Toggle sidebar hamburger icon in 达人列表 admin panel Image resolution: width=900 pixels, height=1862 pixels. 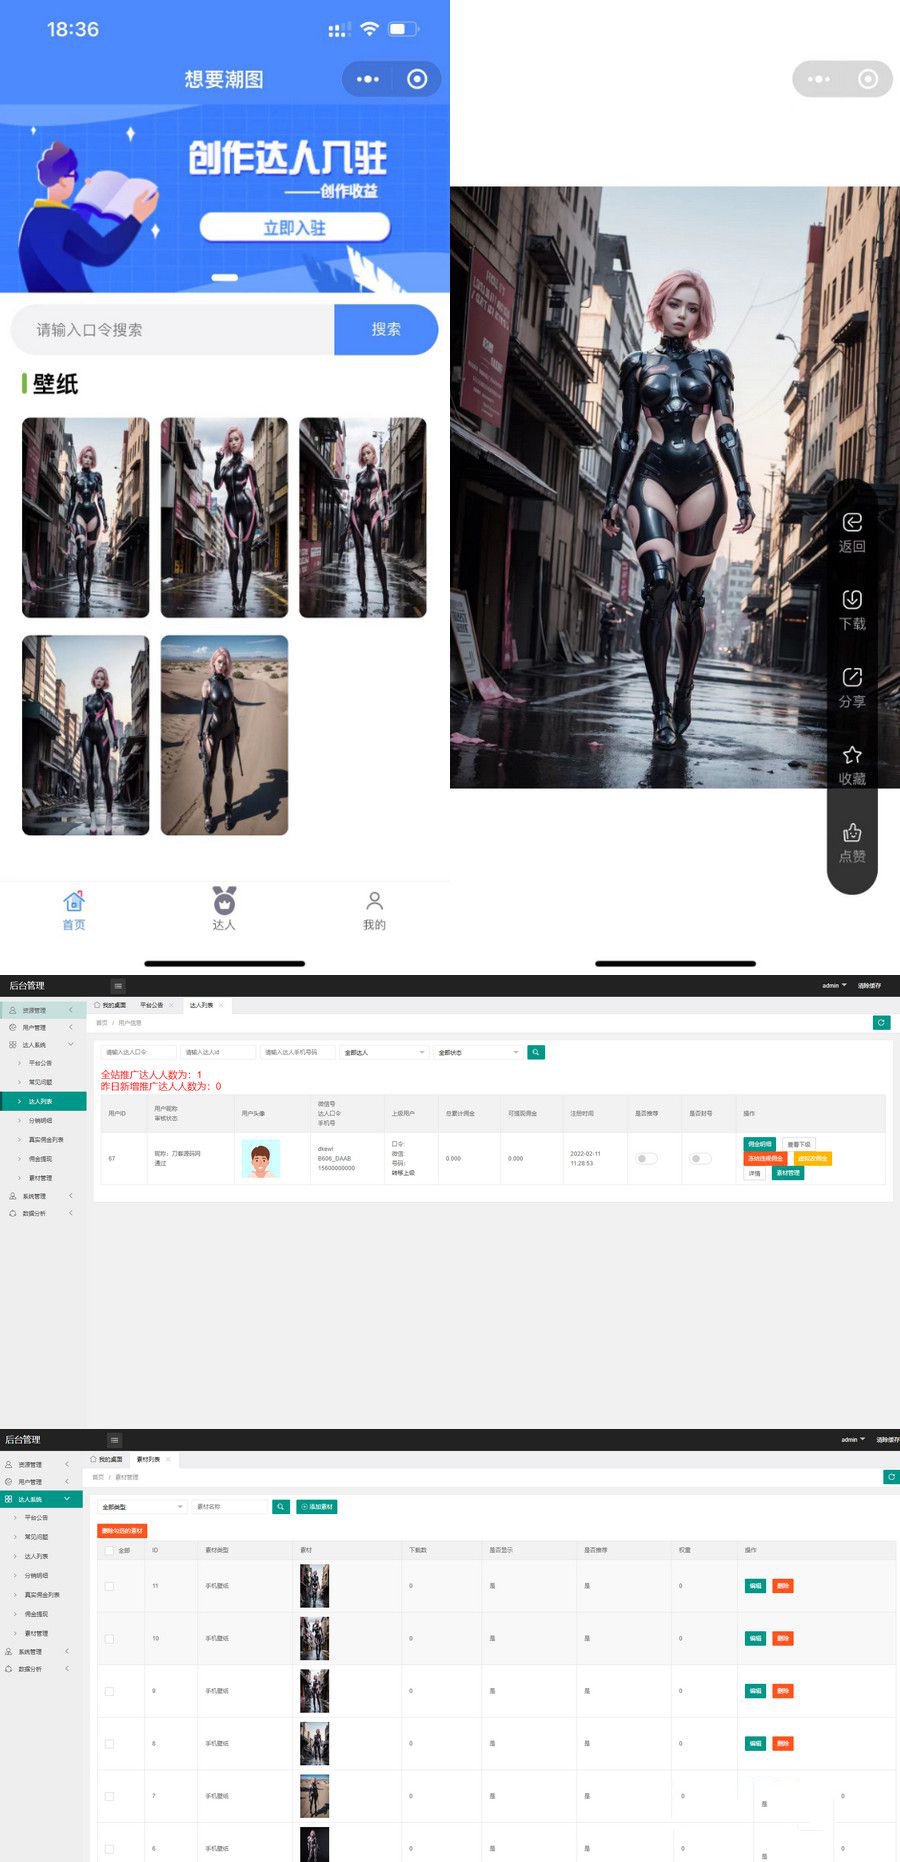tap(118, 985)
